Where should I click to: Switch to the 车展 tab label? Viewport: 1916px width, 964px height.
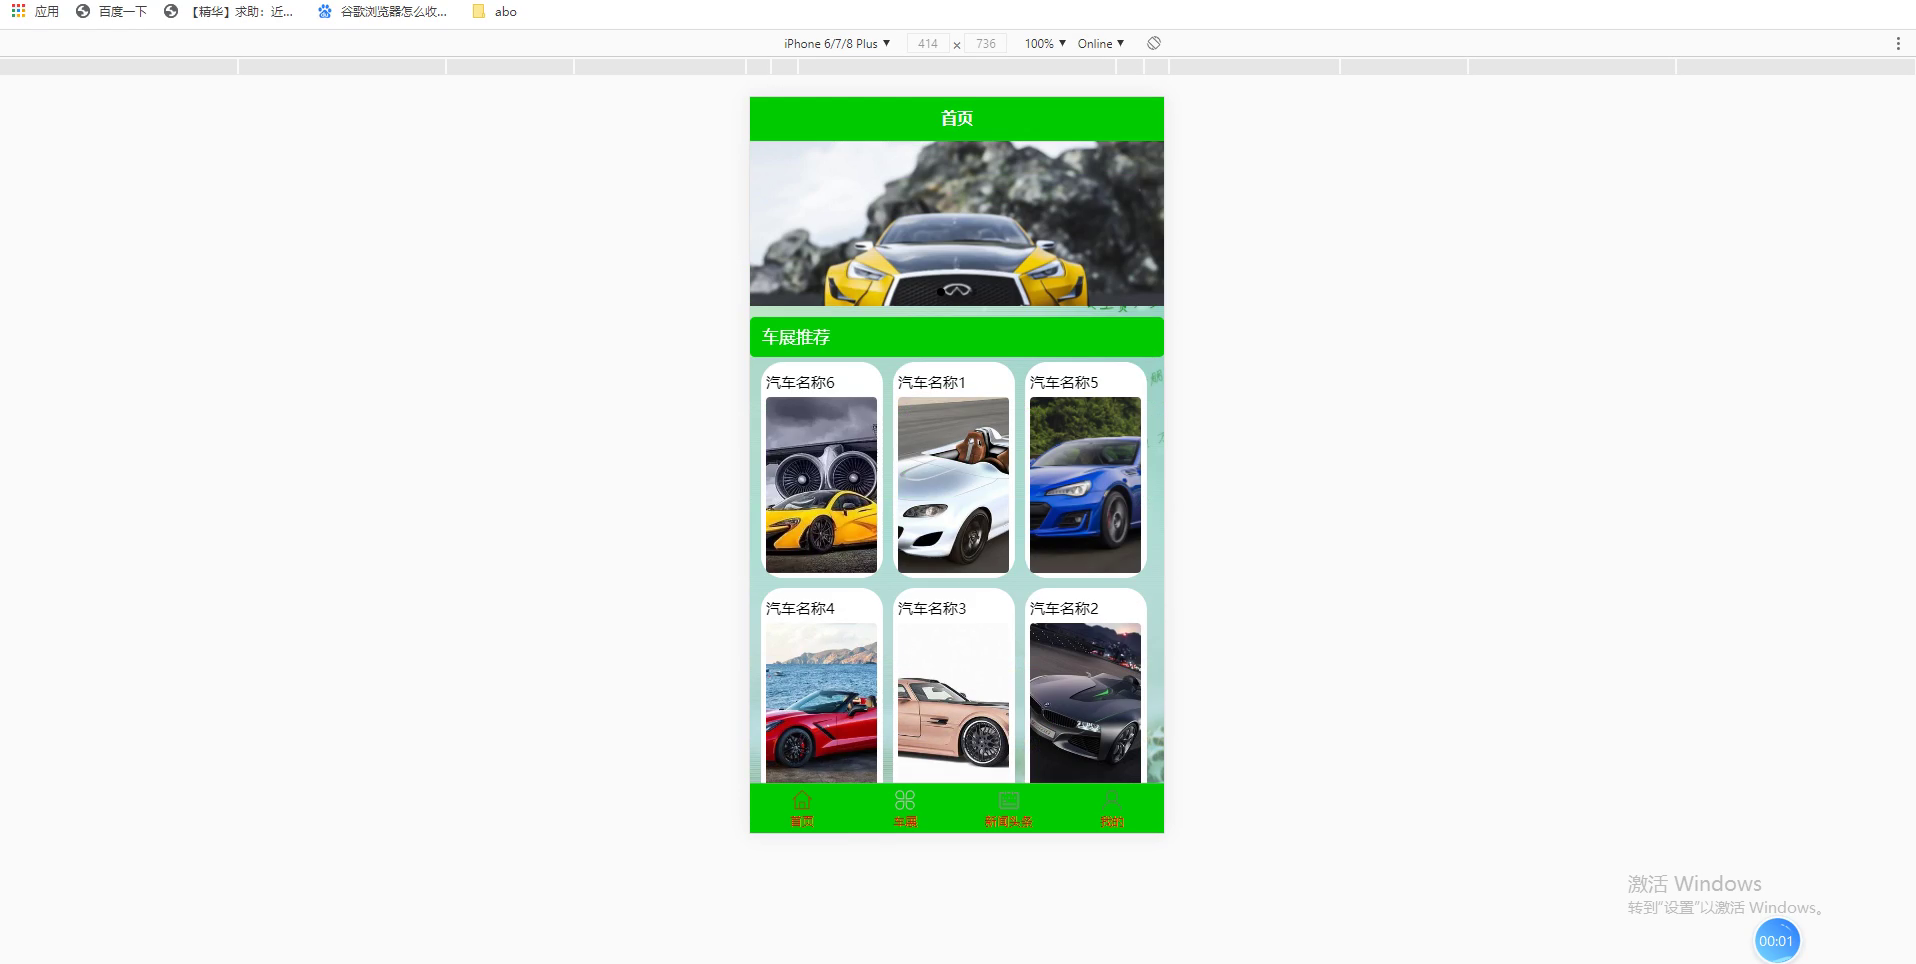click(905, 821)
